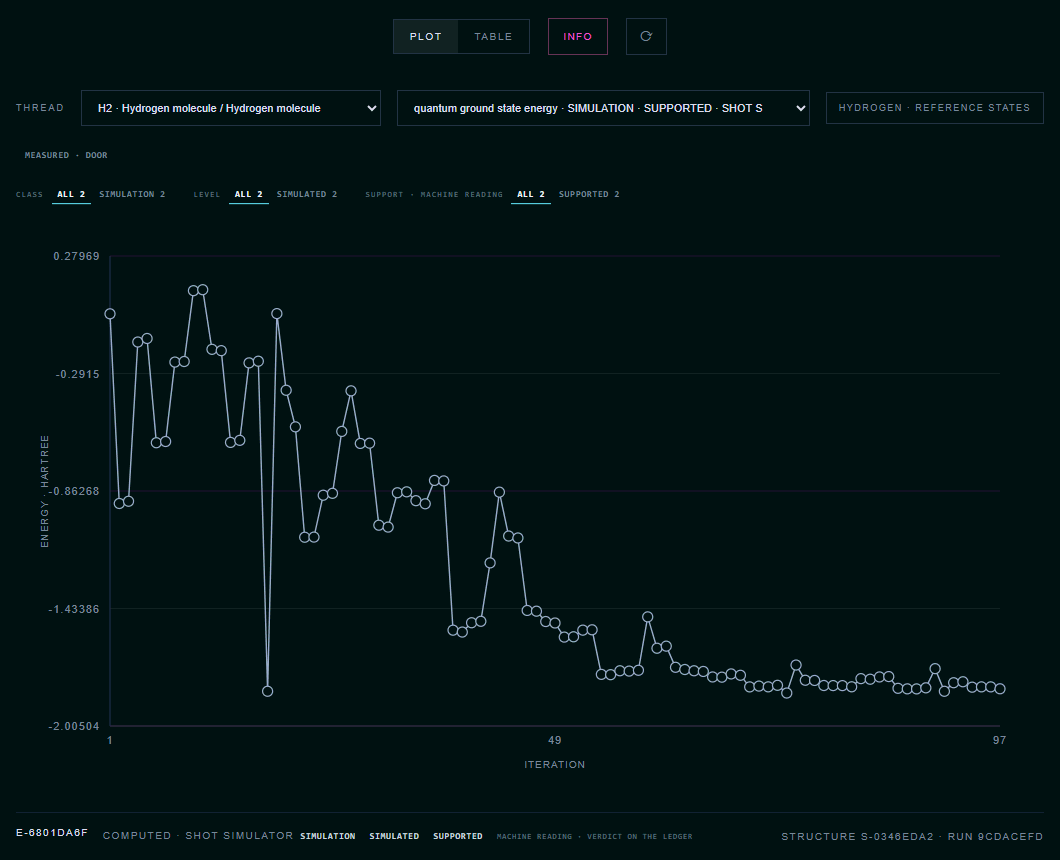
Task: Click the y-axis value 0.27969
Action: click(x=76, y=256)
